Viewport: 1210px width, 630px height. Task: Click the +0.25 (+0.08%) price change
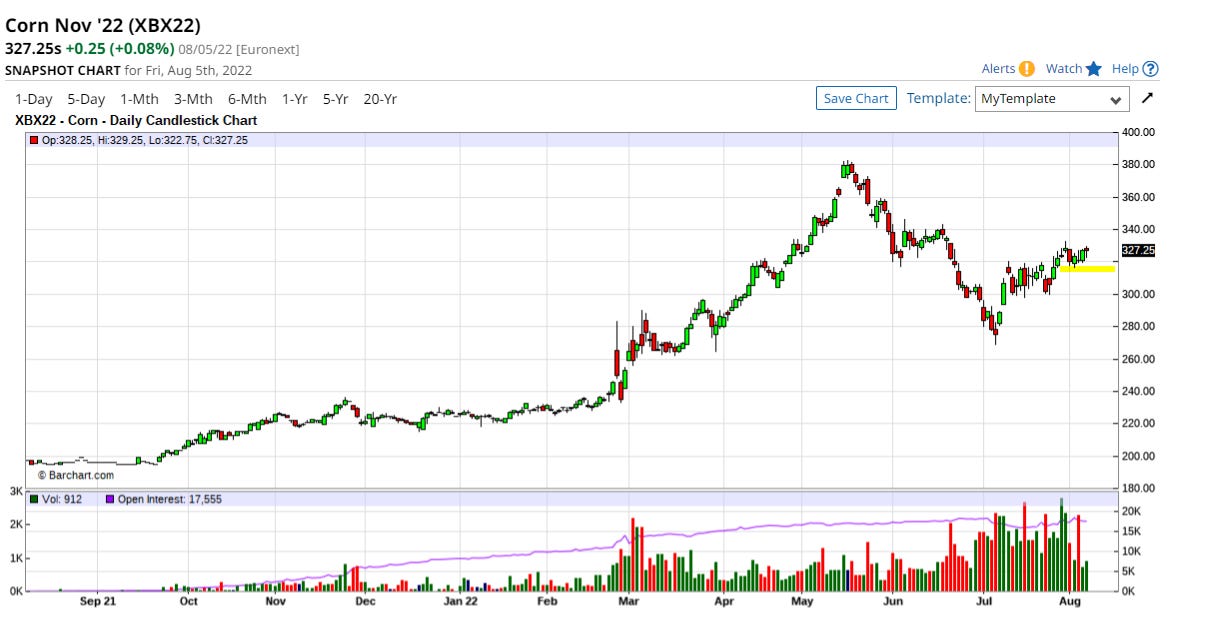pos(120,48)
